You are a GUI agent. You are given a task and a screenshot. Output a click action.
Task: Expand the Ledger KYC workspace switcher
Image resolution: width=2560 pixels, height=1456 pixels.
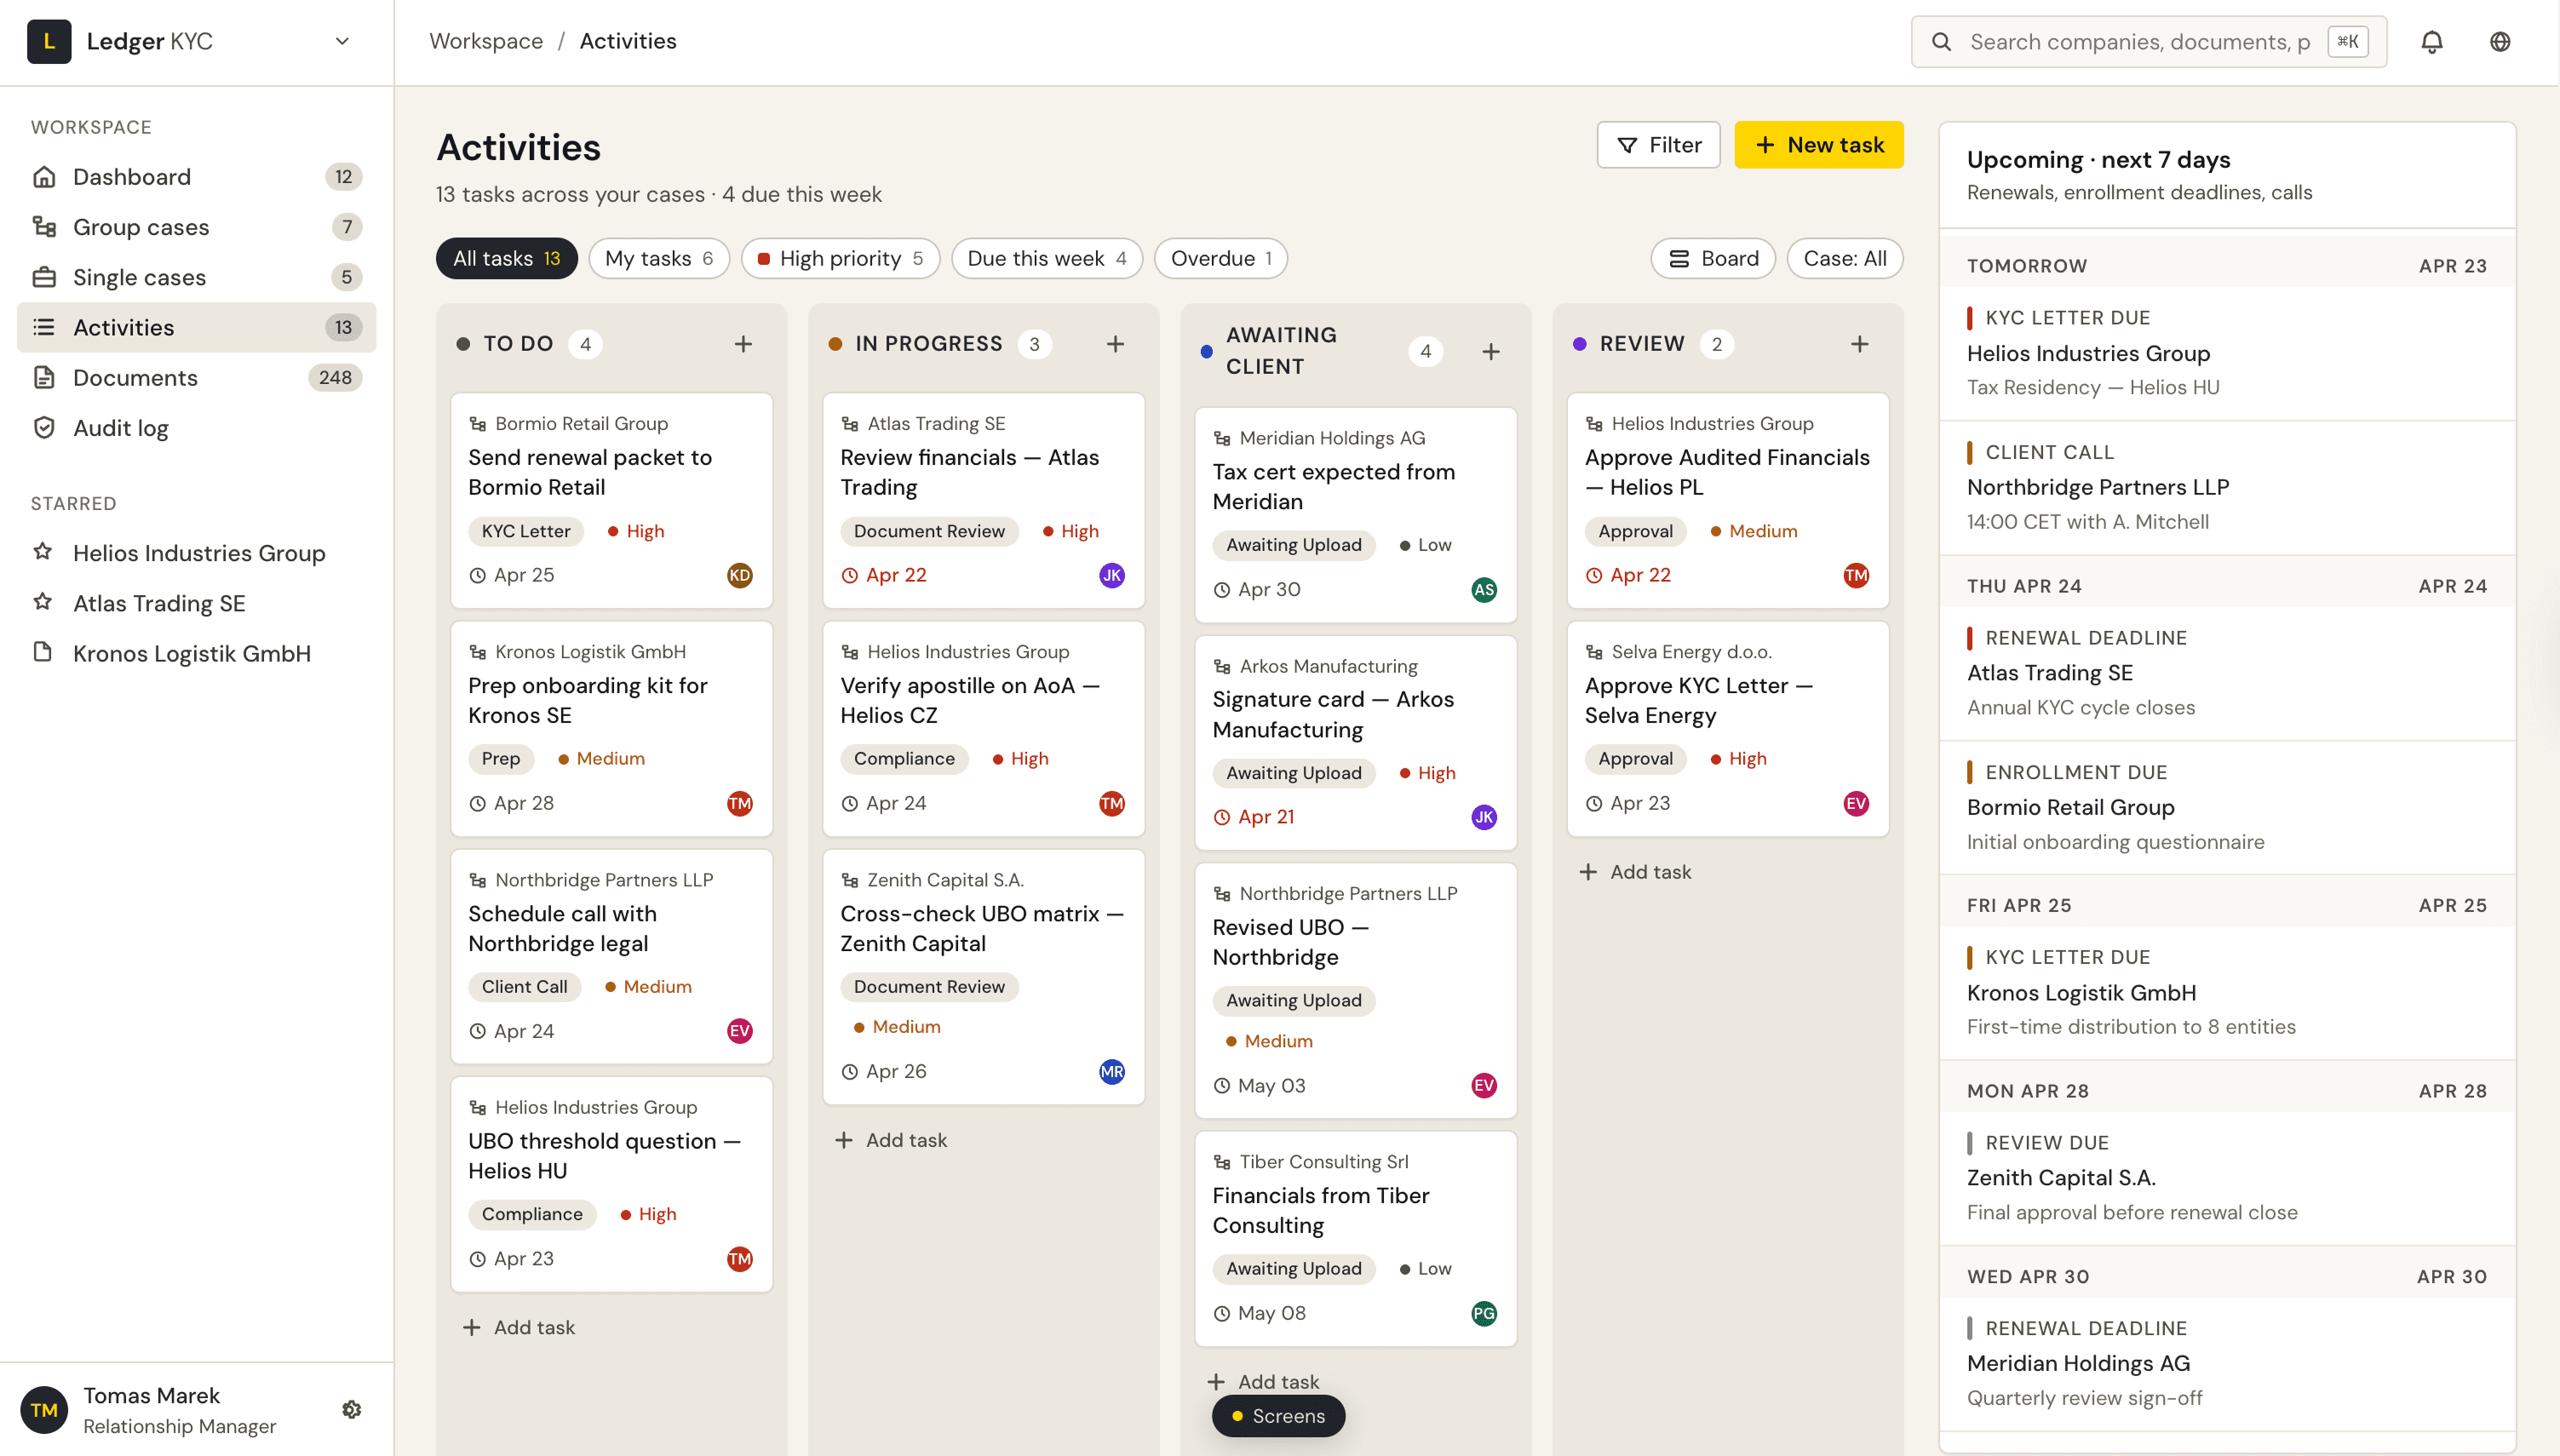[342, 41]
